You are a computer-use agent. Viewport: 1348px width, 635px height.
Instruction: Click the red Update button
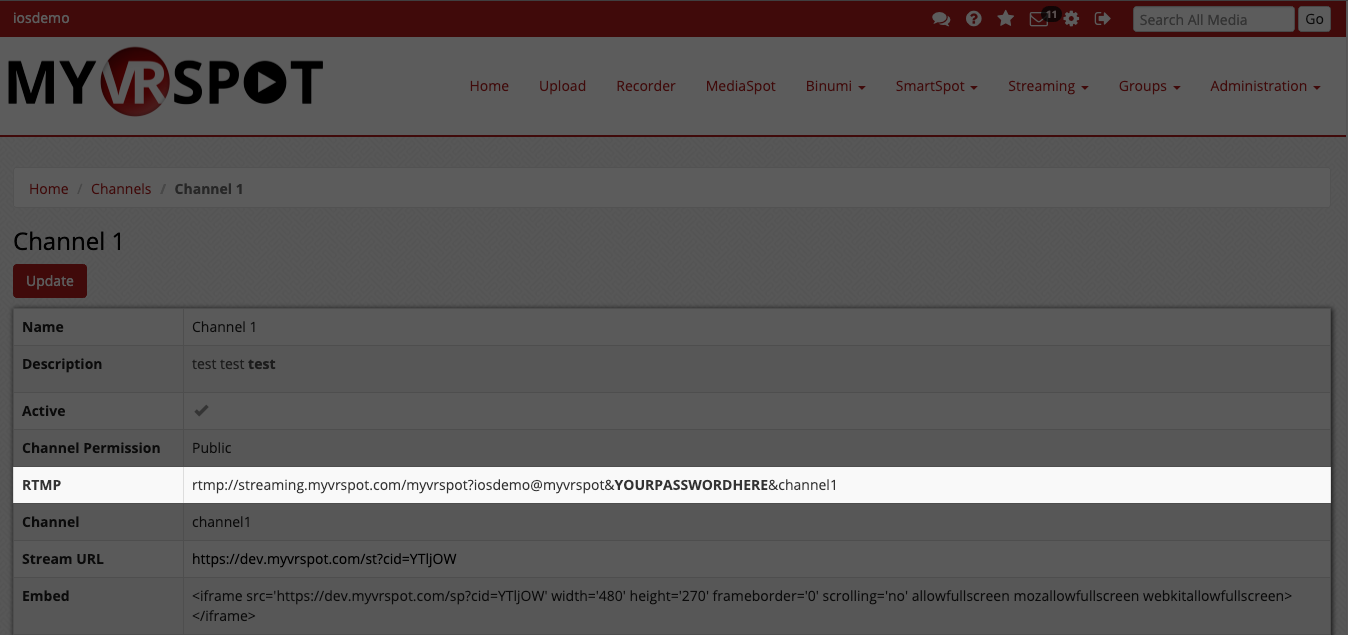point(50,281)
